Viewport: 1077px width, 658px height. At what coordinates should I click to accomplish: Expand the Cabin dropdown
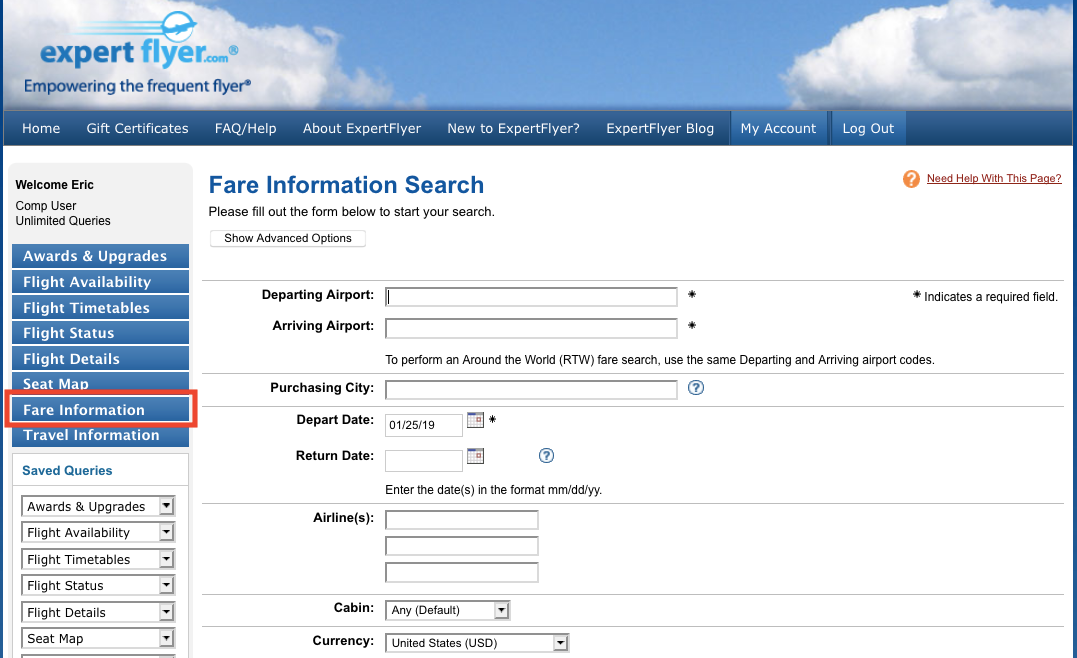click(447, 610)
